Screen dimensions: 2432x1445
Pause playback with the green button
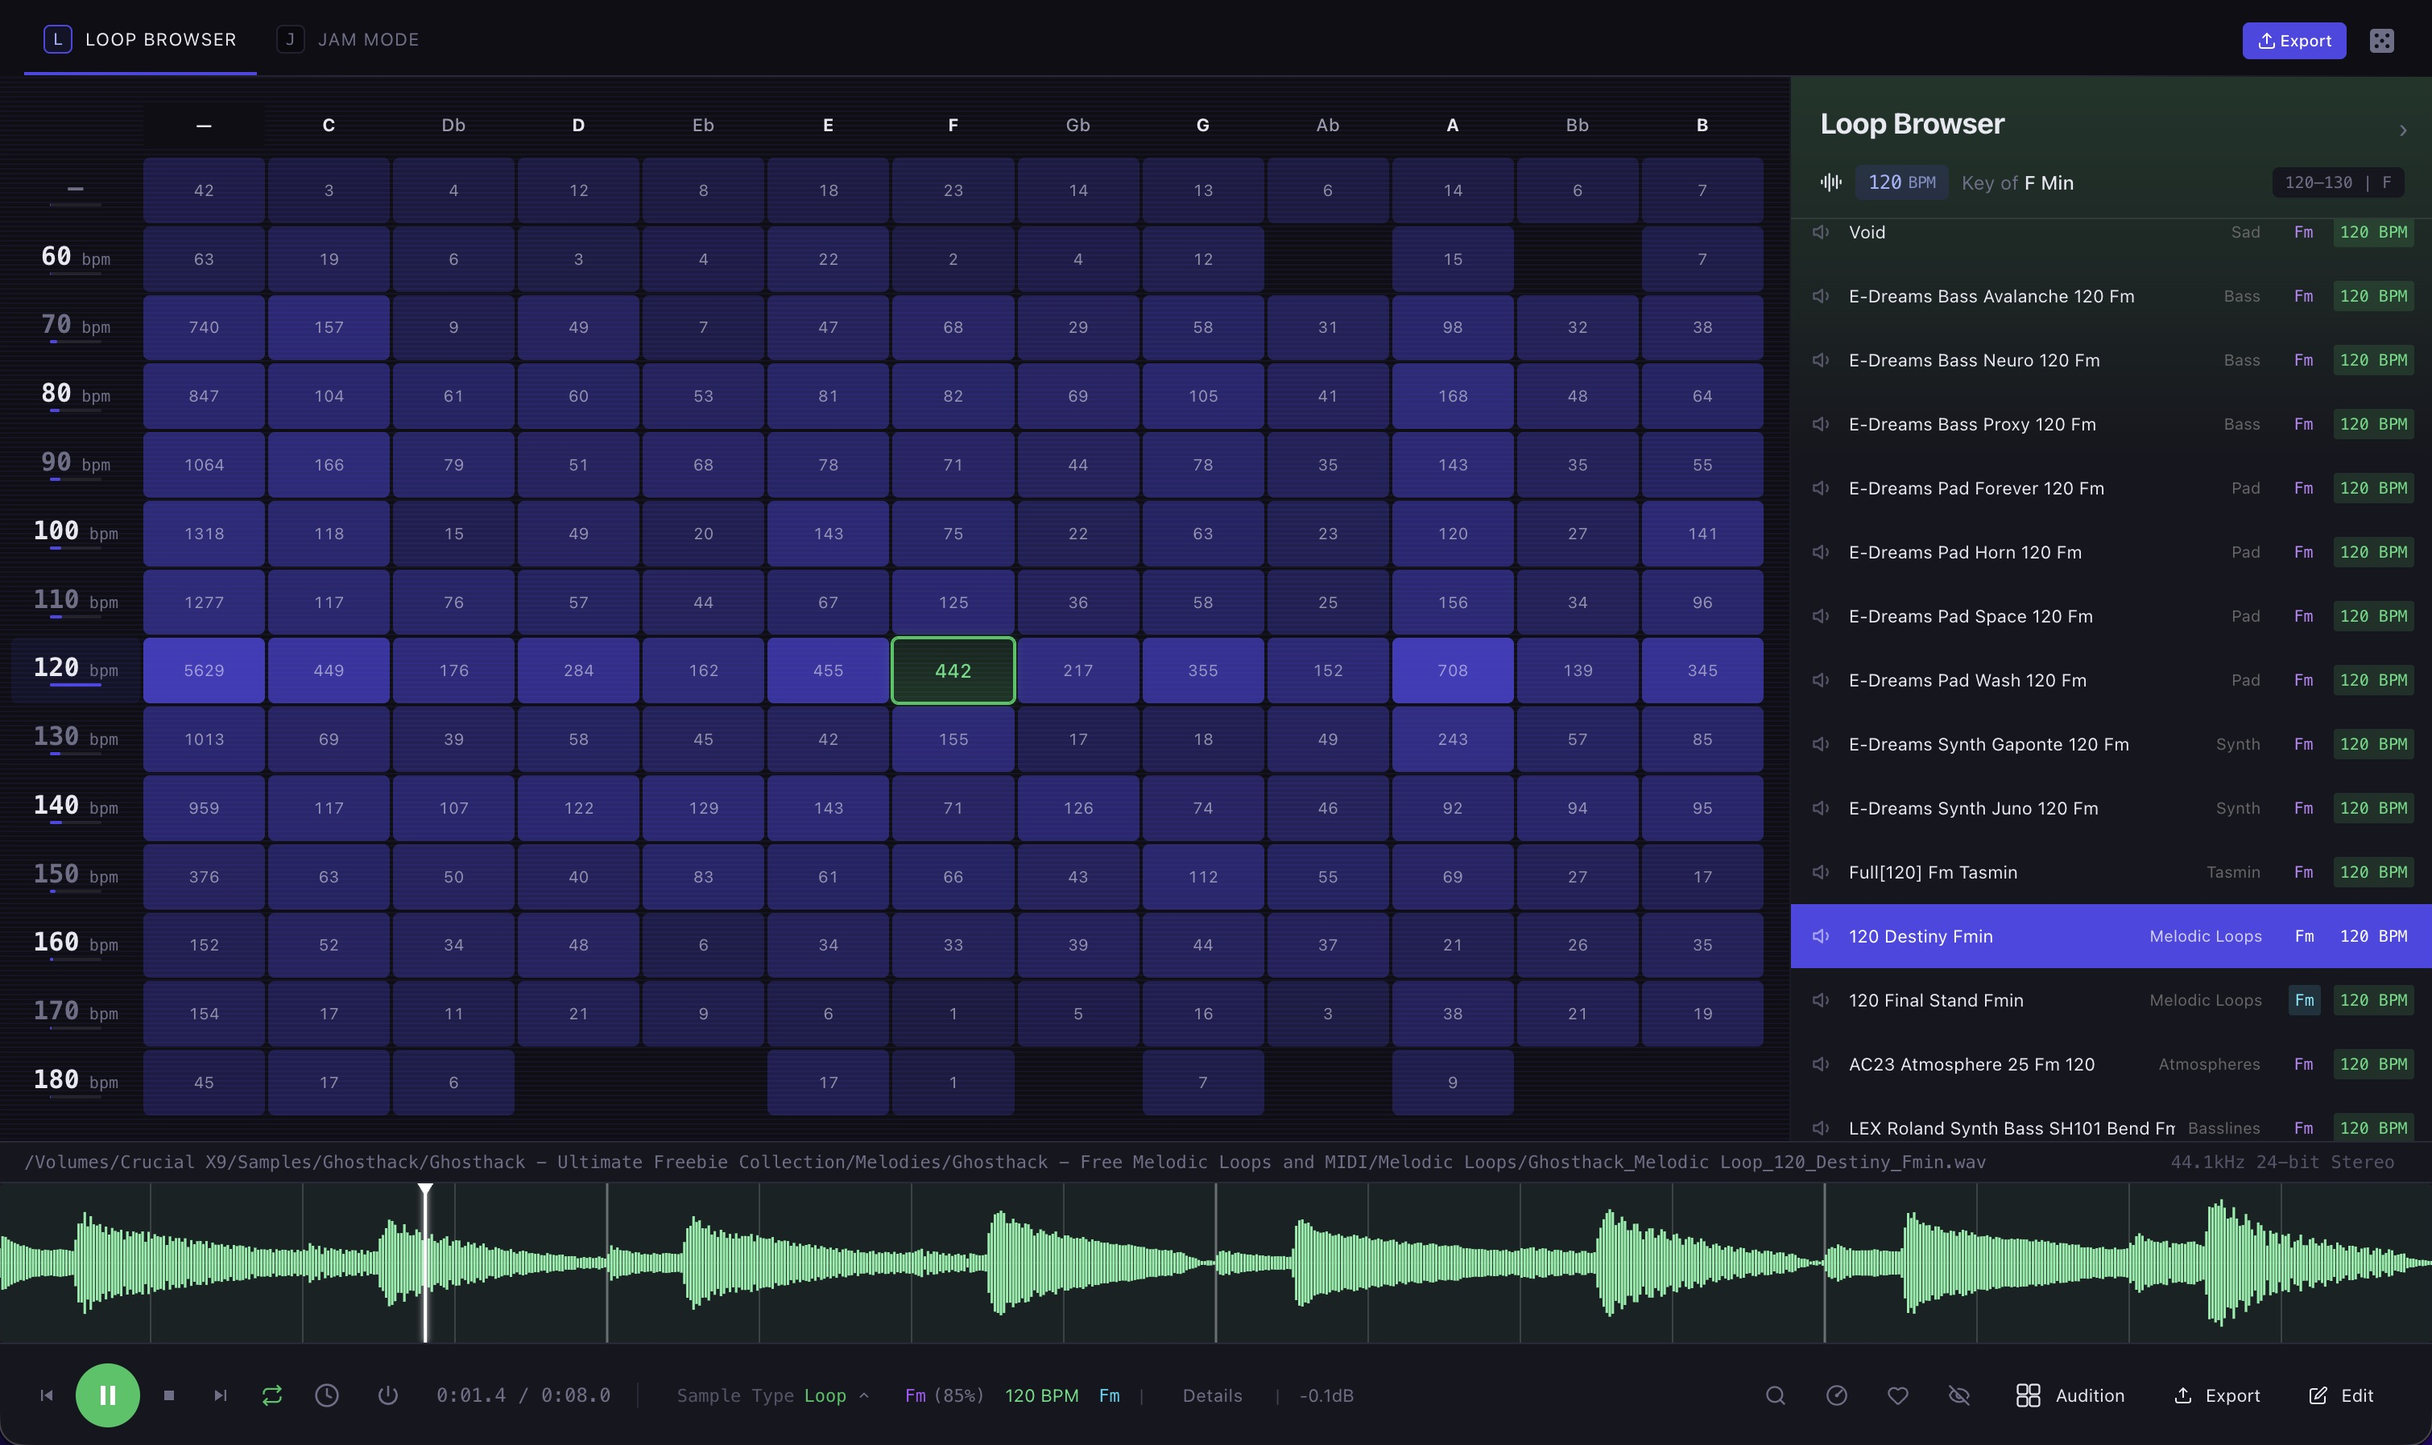(x=107, y=1395)
